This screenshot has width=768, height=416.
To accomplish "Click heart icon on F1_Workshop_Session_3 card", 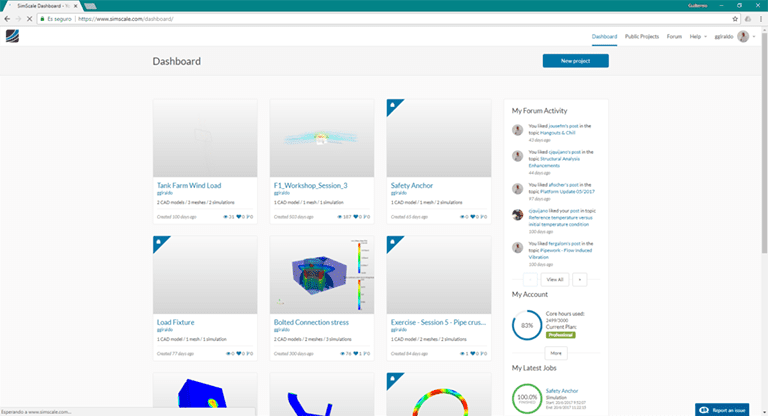I will pos(356,217).
